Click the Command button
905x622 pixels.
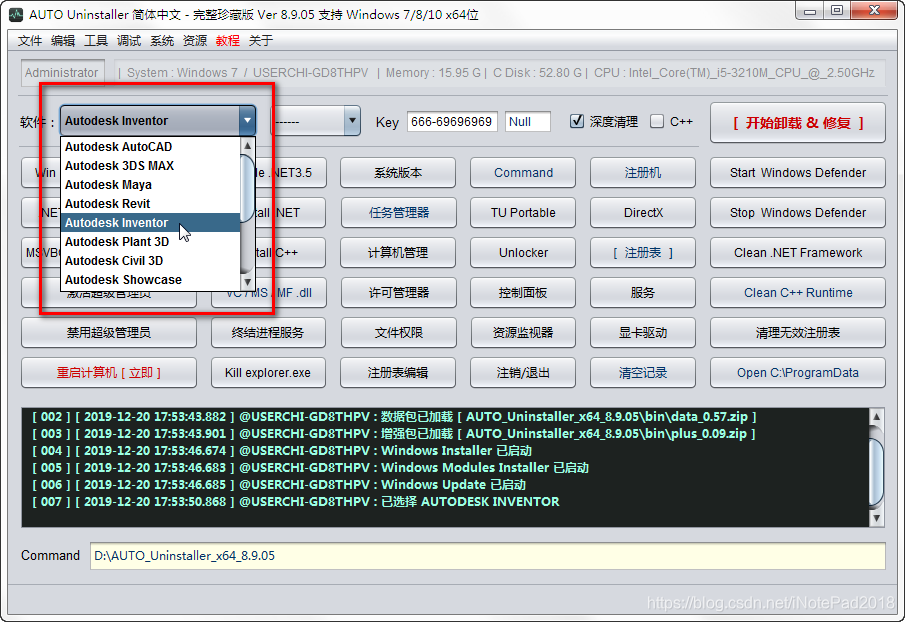point(523,173)
